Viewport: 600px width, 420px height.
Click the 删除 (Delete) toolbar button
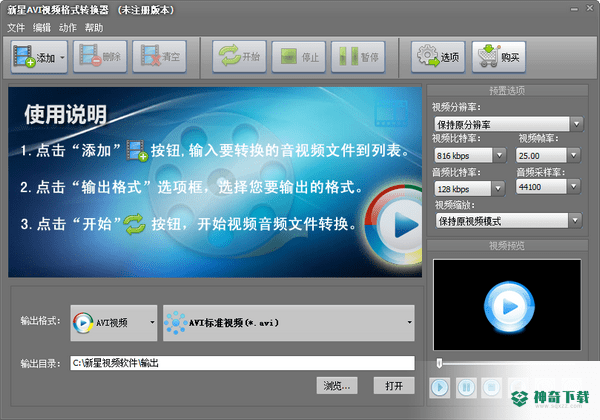100,57
